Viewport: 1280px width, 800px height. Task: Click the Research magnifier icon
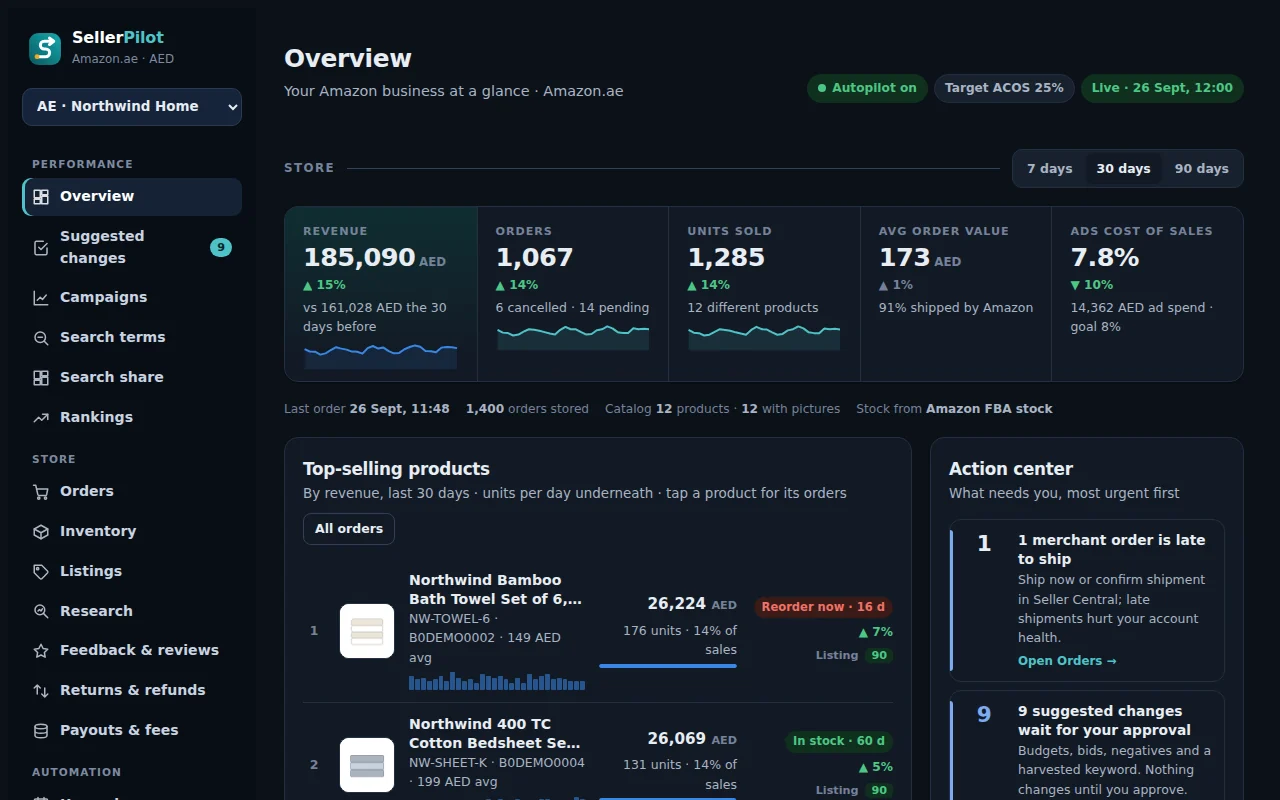point(41,611)
